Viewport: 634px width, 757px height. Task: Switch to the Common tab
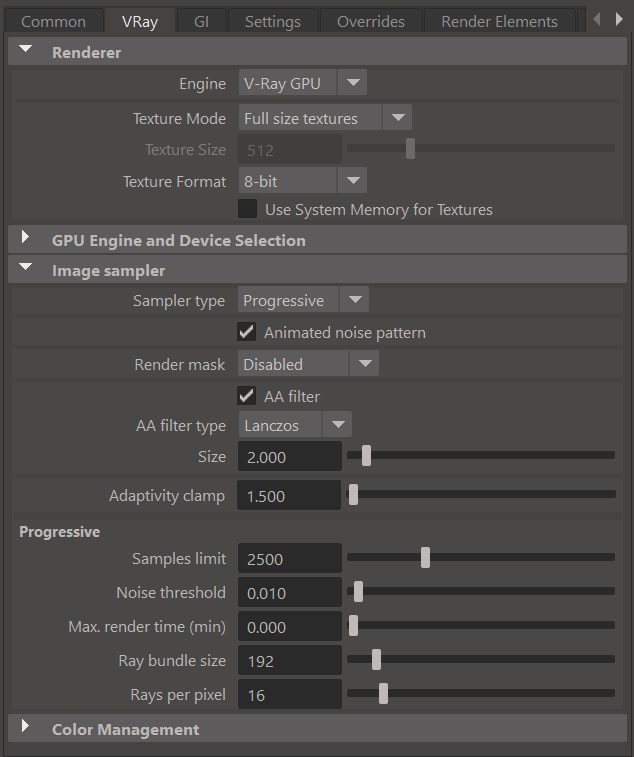click(x=53, y=21)
